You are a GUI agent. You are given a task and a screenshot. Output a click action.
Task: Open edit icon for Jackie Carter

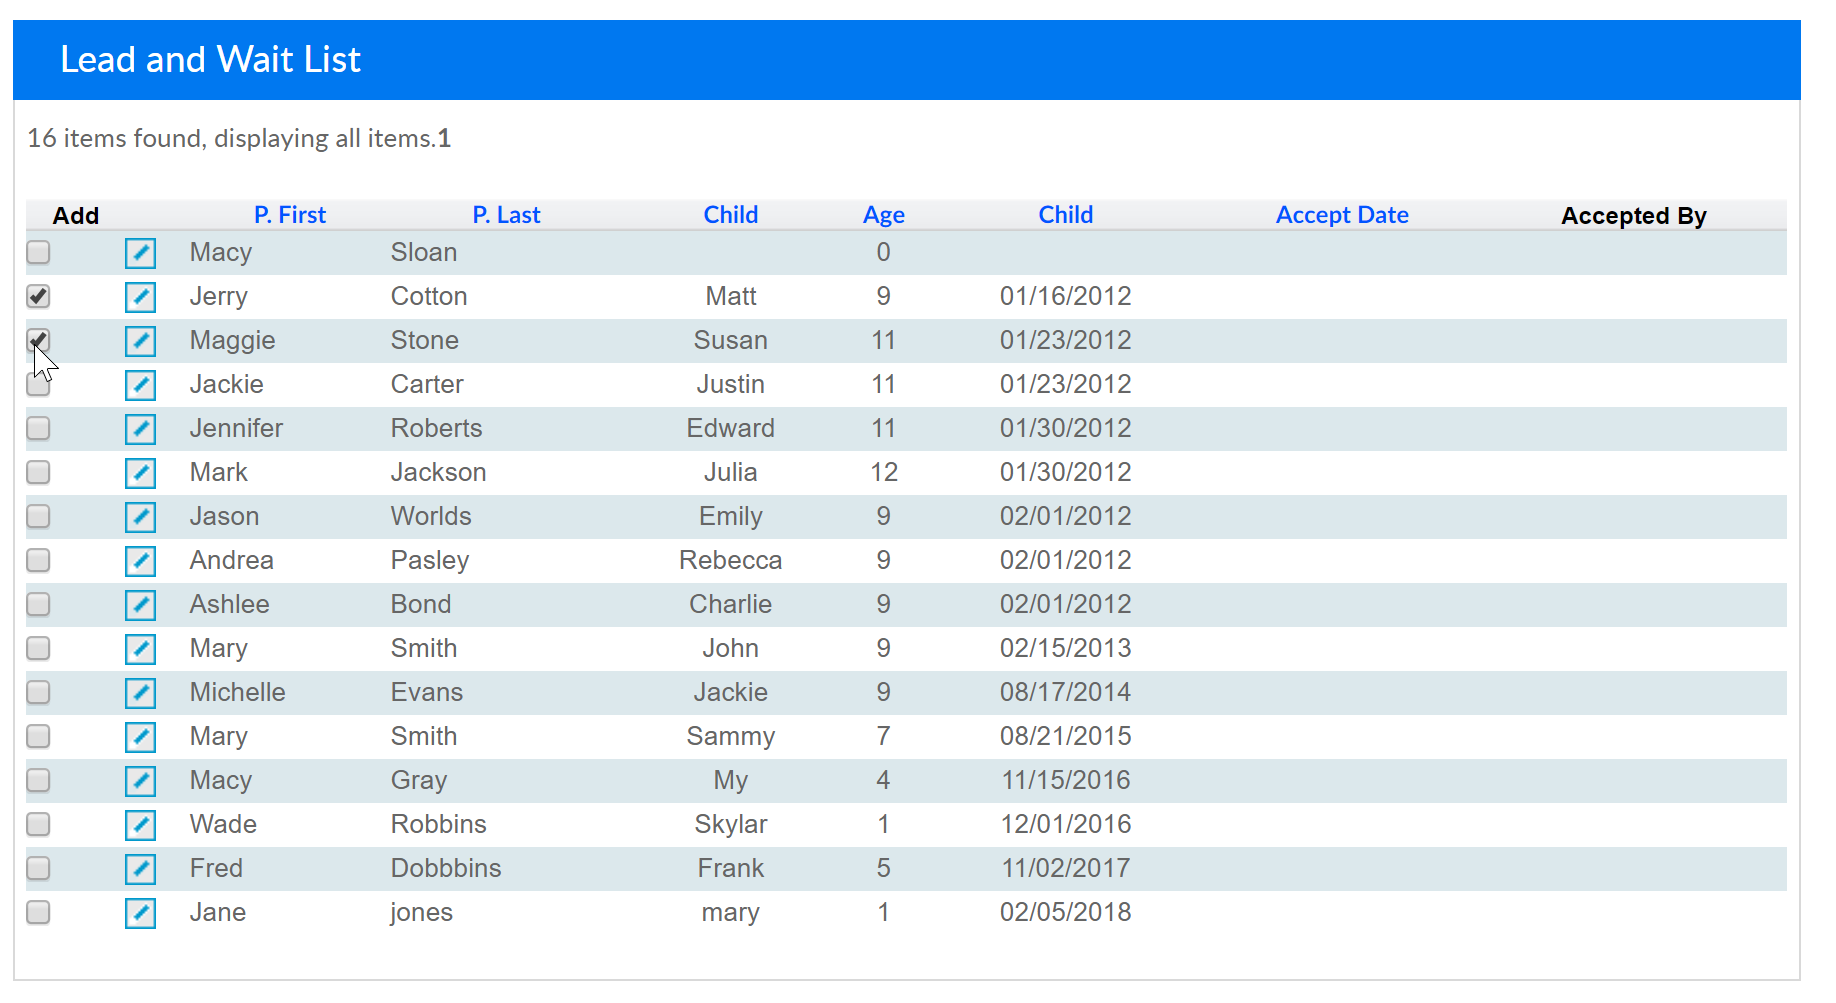point(140,385)
